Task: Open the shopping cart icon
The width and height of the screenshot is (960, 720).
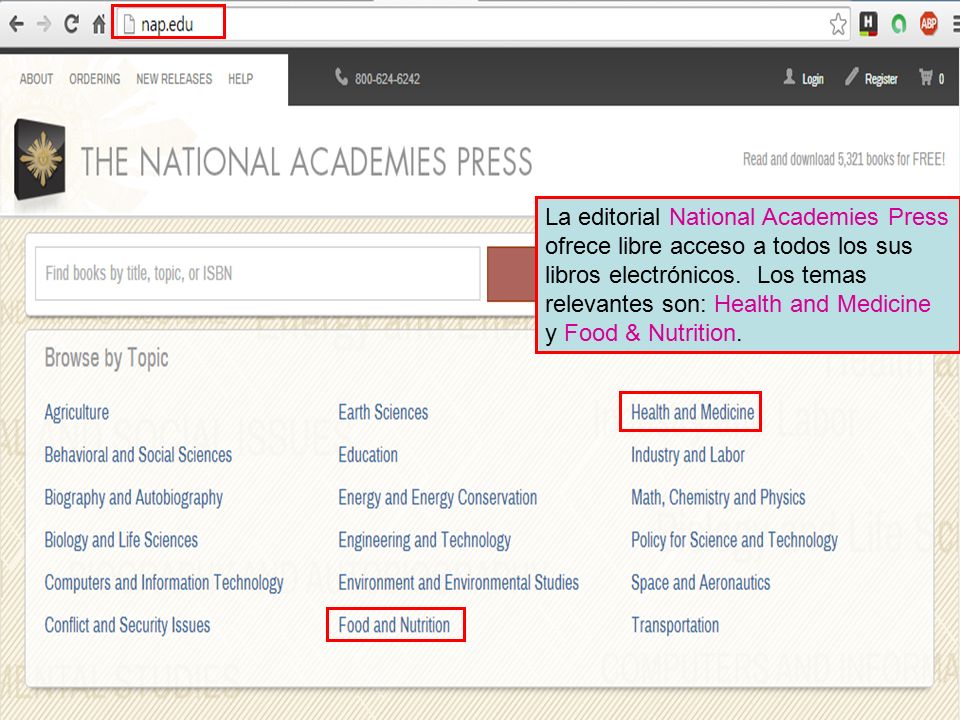Action: coord(925,77)
